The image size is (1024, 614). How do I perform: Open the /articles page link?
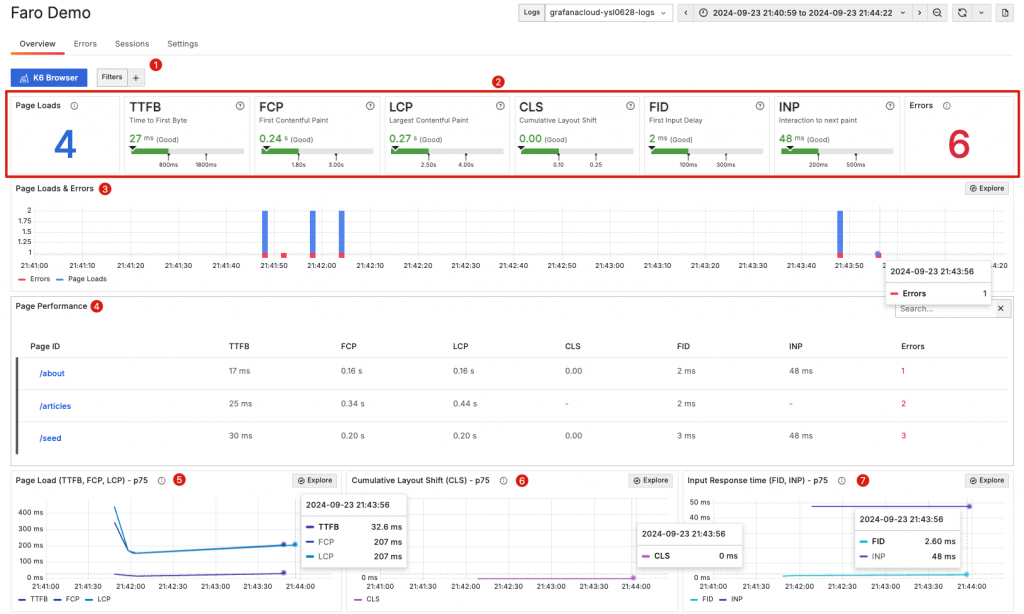point(55,406)
